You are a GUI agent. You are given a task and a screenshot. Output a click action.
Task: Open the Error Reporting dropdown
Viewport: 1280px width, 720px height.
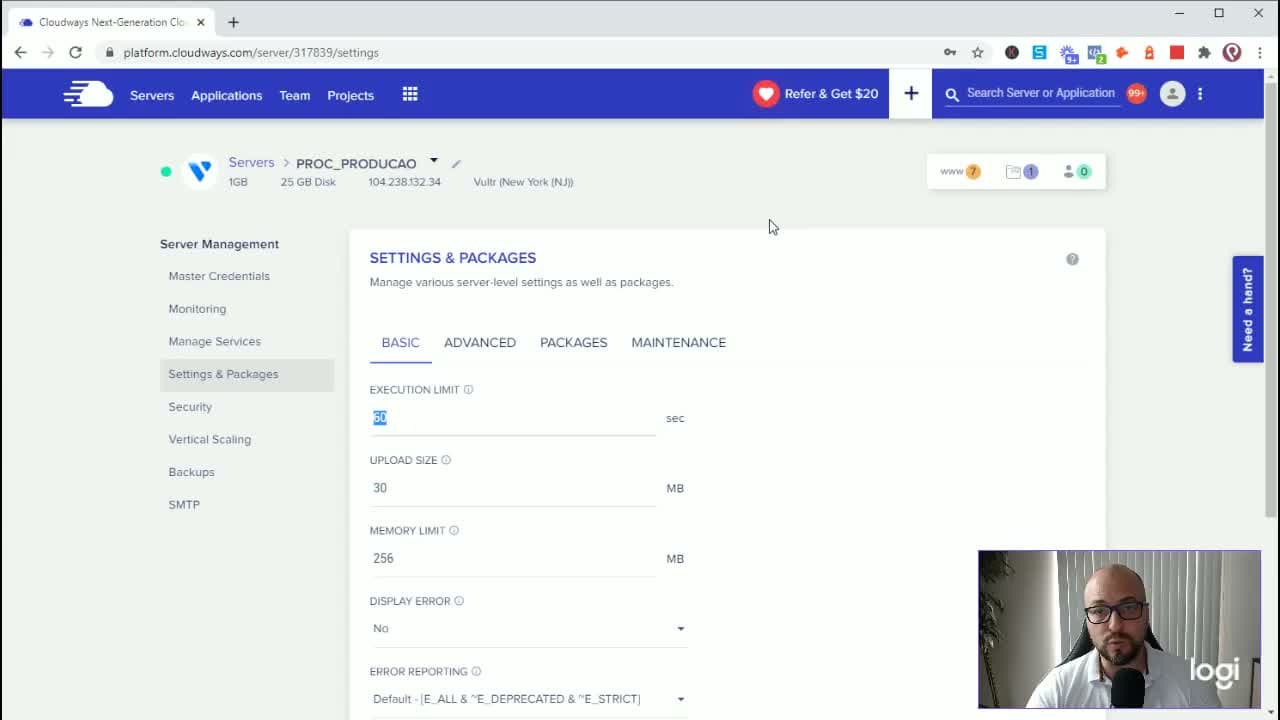(x=528, y=699)
